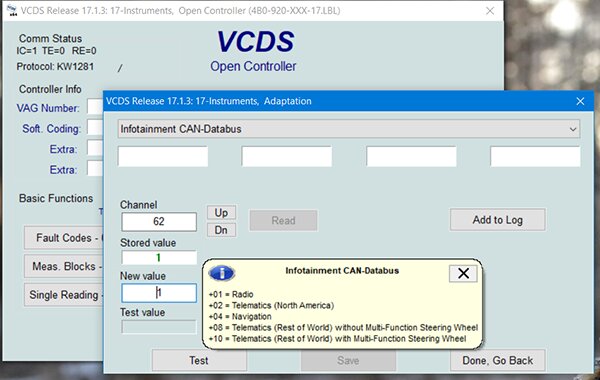Screen dimensions: 600x380
Task: Click Fault Codes button in Open Controller window
Action: click(64, 238)
